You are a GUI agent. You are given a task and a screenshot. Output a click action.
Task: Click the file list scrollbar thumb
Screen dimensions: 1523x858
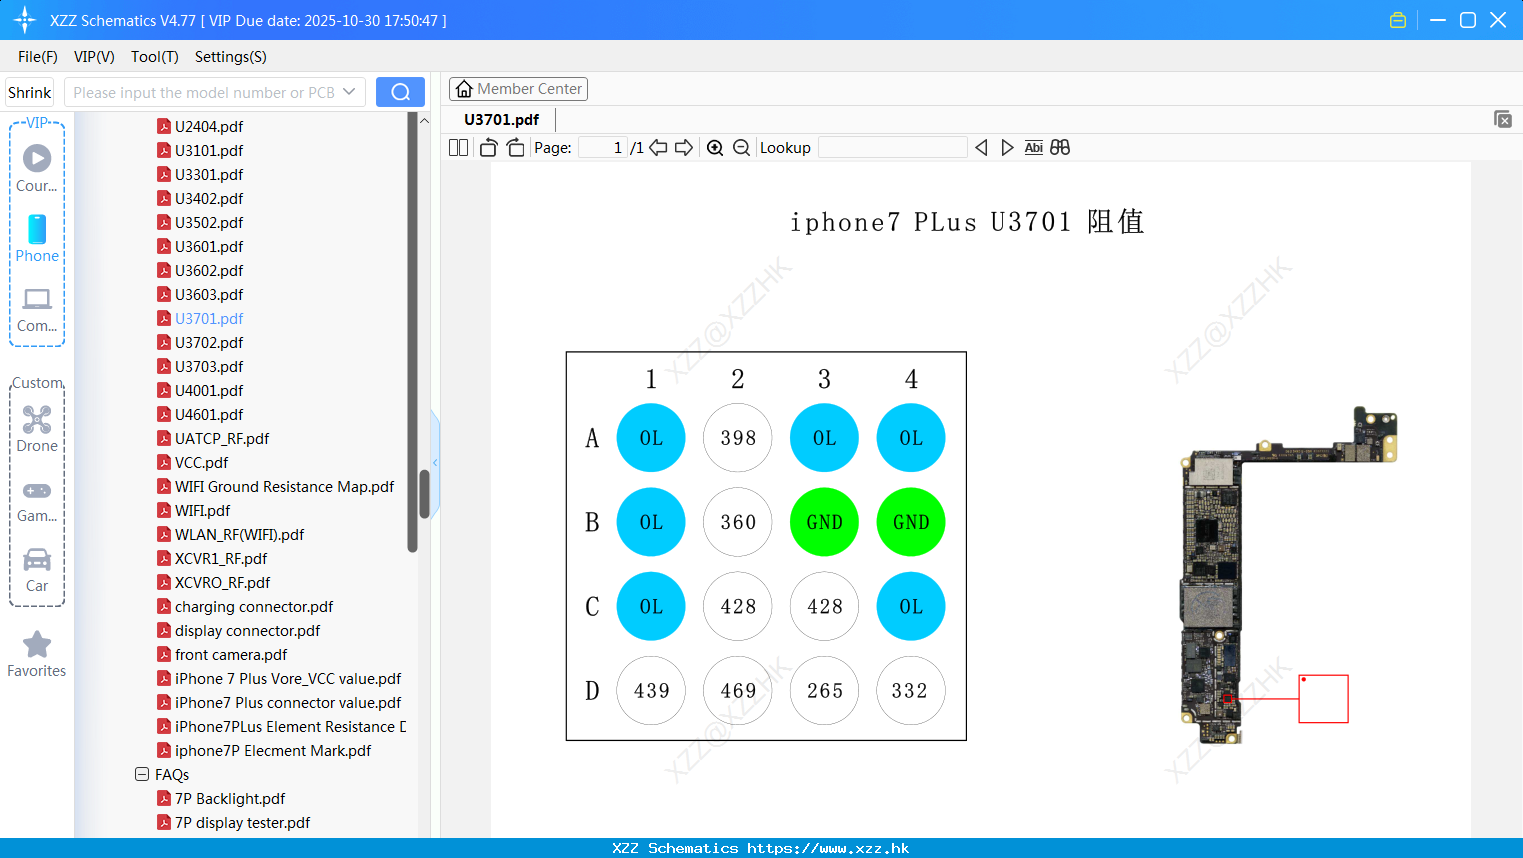424,493
